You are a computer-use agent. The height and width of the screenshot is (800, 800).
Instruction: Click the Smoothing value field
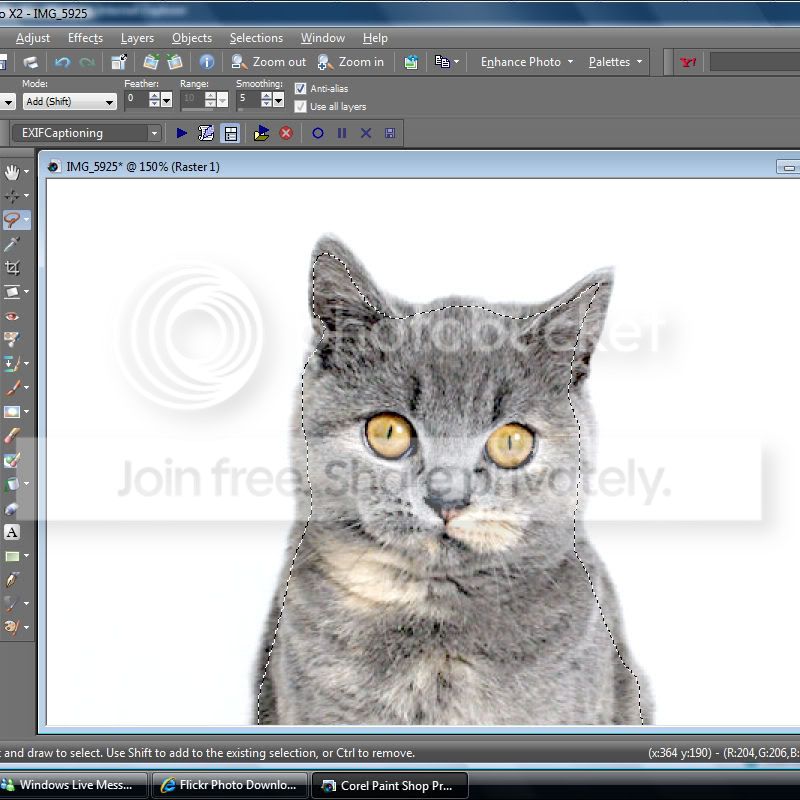click(246, 100)
